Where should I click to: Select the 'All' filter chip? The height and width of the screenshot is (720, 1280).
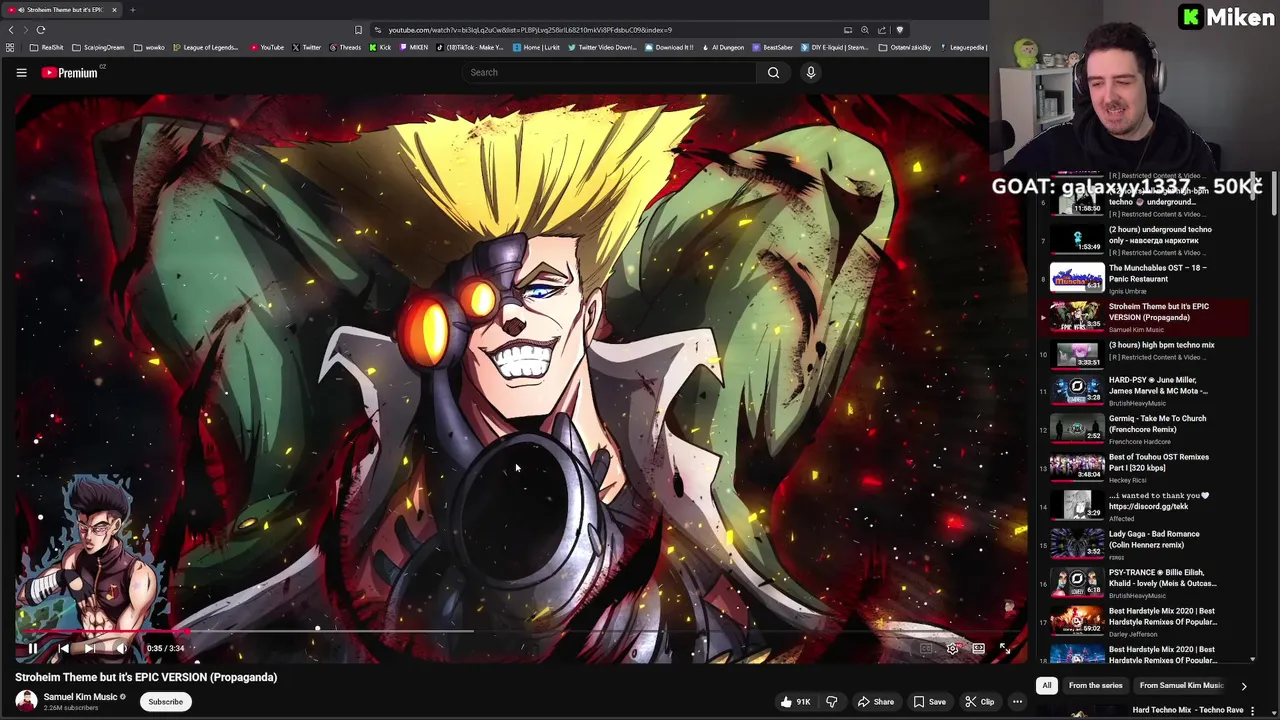1047,685
